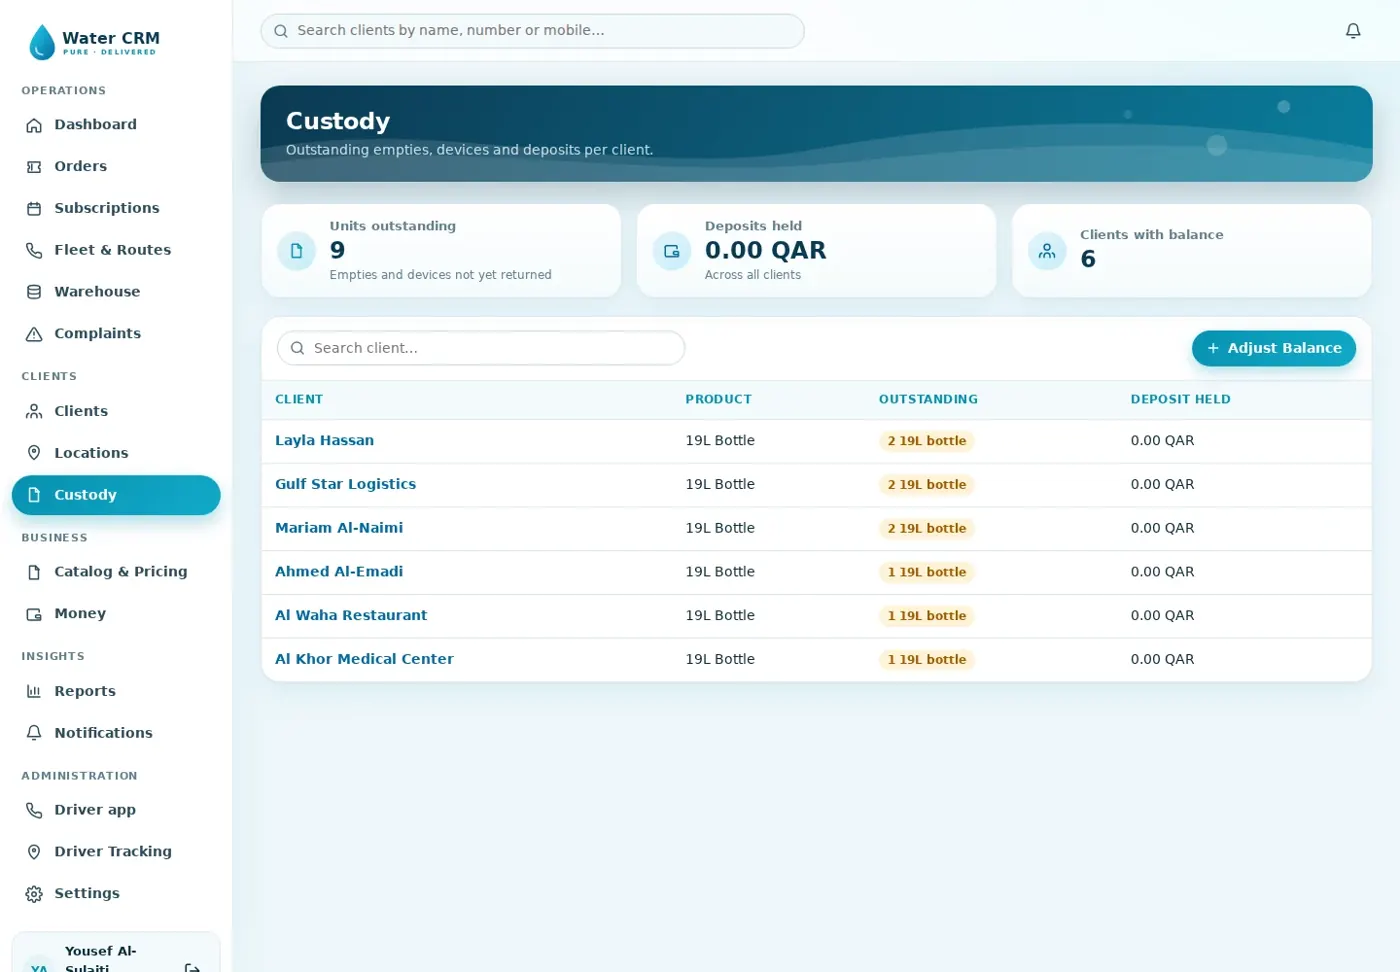The height and width of the screenshot is (972, 1400).
Task: Click Mariam Al-Naimi's 19L Bottle product cell
Action: click(x=720, y=528)
